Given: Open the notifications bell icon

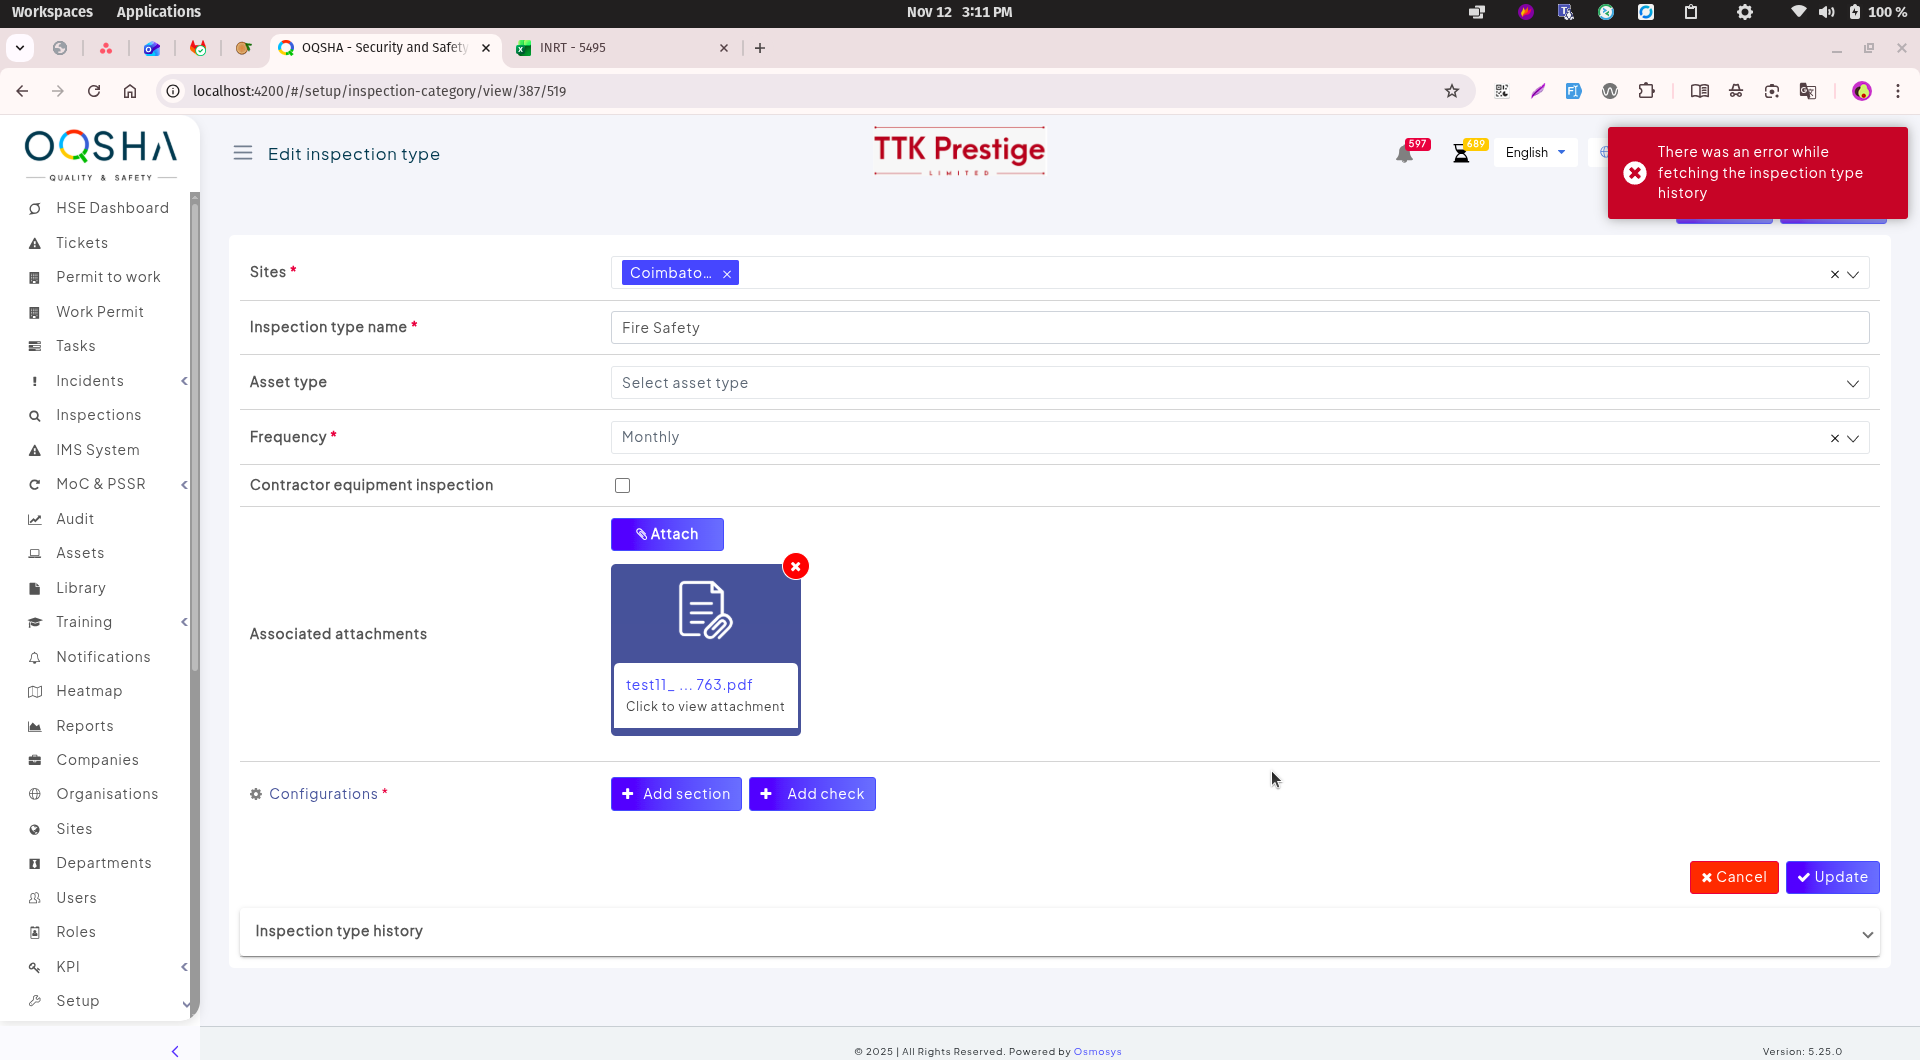Looking at the screenshot, I should click(1404, 154).
